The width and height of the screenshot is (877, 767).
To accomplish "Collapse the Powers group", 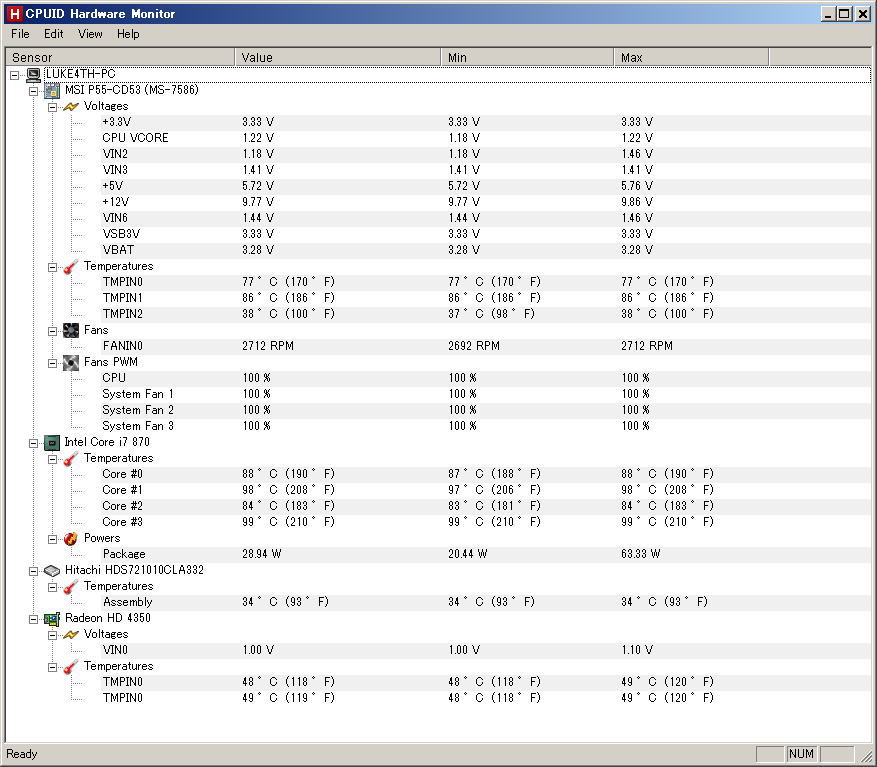I will coord(53,539).
